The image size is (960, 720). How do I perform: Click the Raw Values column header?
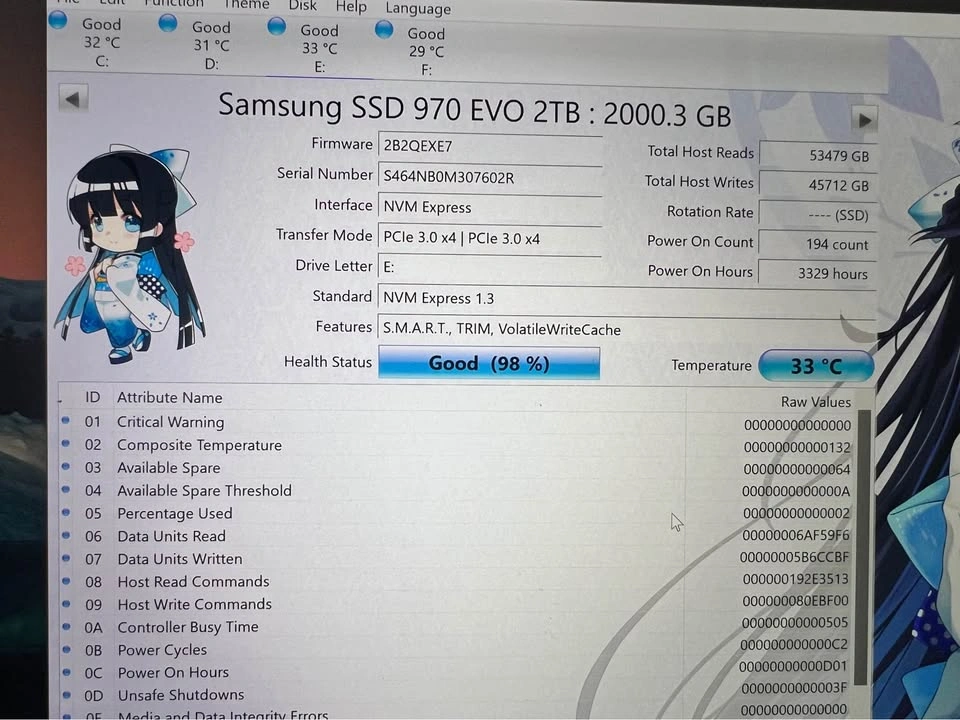[816, 402]
